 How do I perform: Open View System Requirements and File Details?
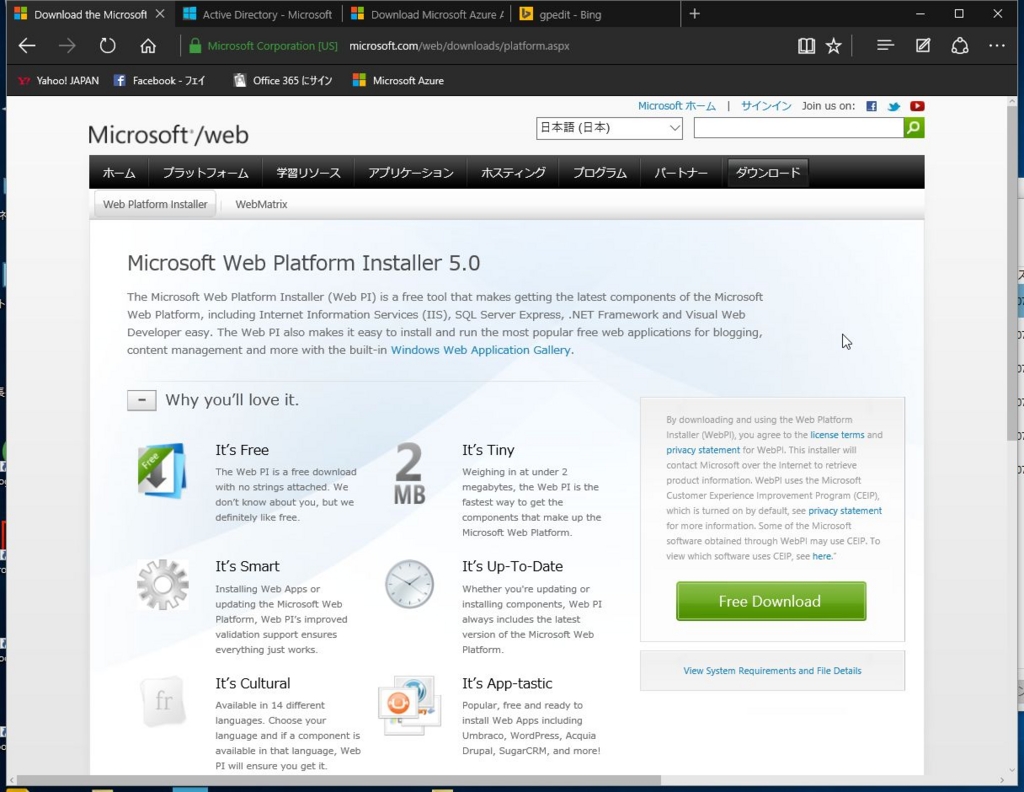(772, 671)
